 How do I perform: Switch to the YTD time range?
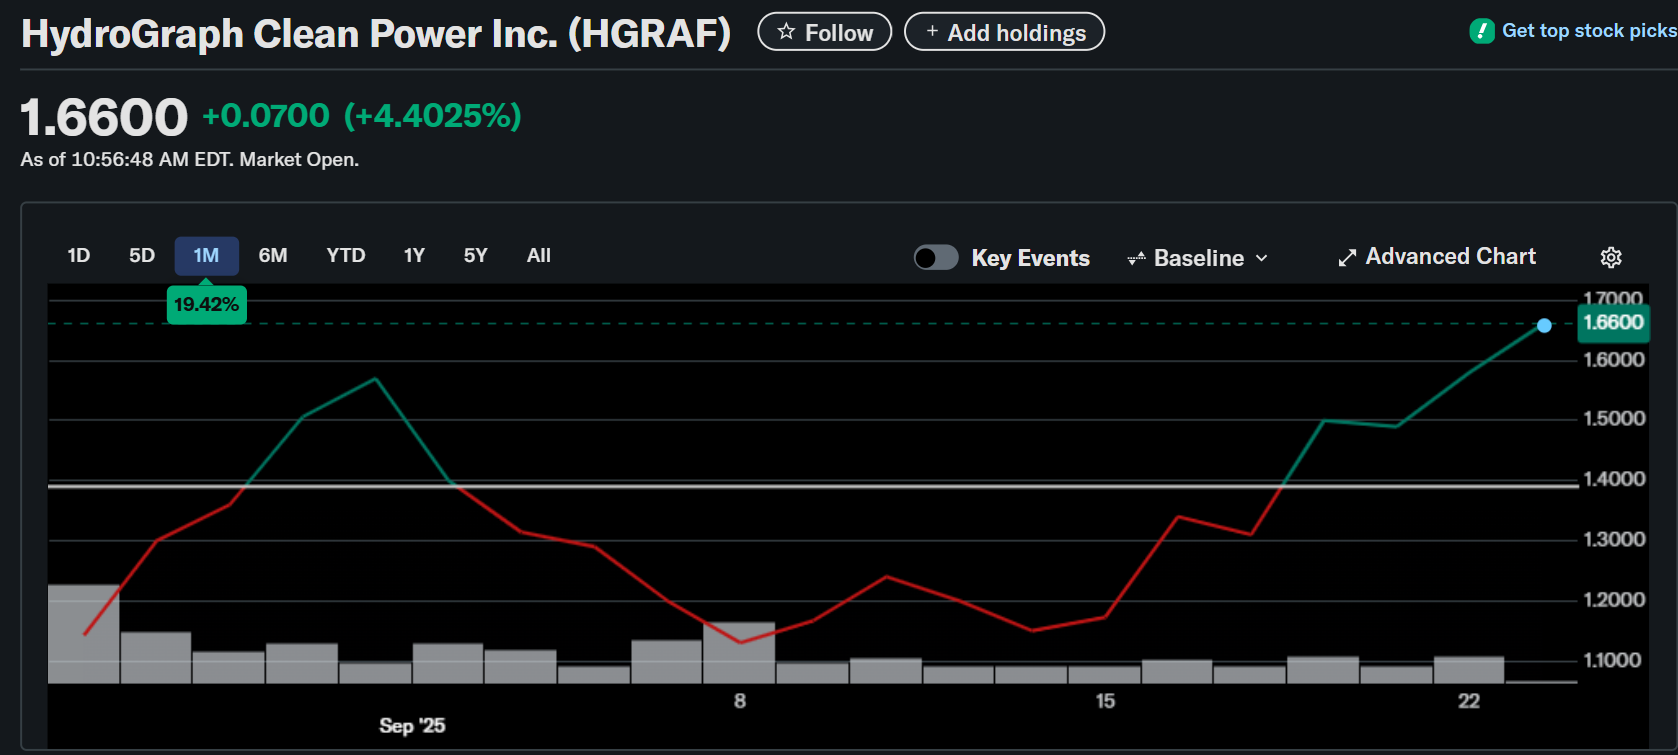(346, 256)
